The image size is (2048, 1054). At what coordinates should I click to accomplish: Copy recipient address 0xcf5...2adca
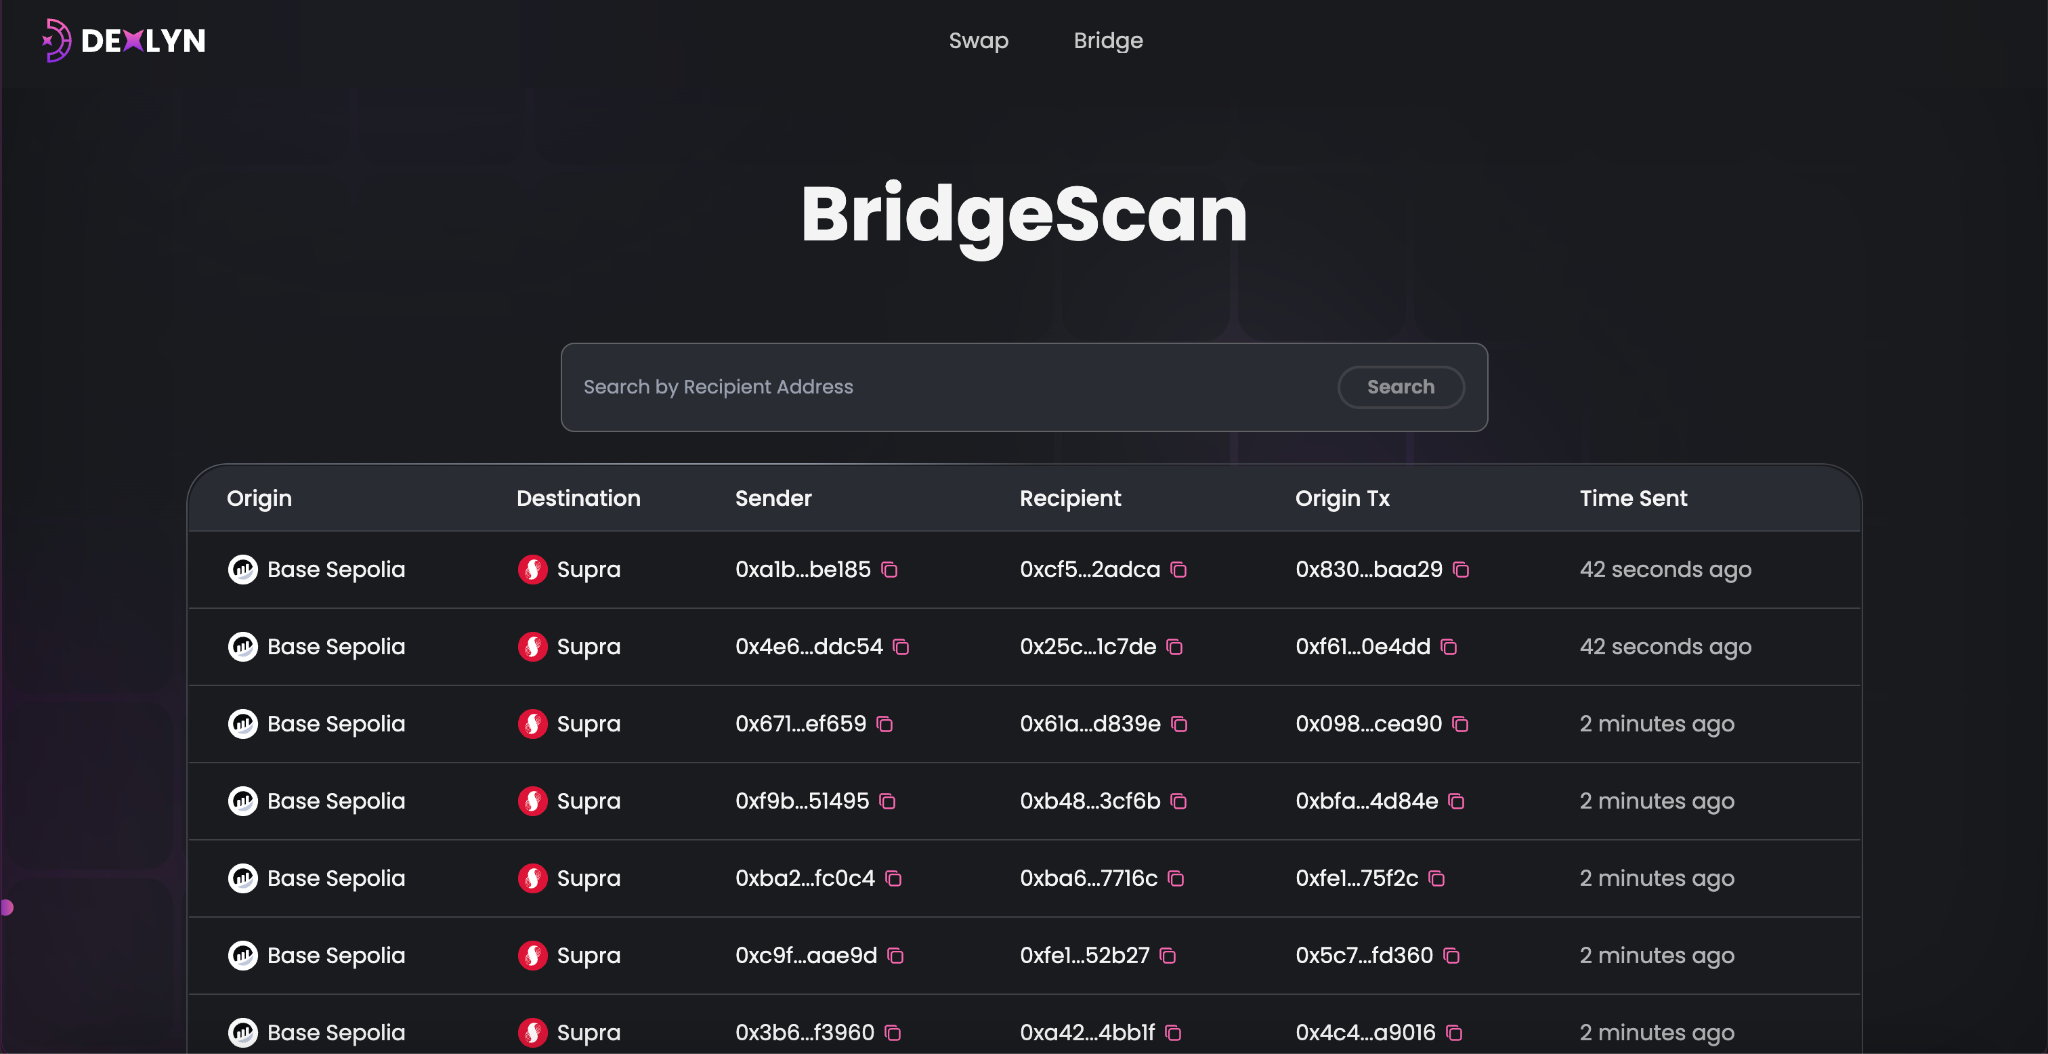(1179, 570)
